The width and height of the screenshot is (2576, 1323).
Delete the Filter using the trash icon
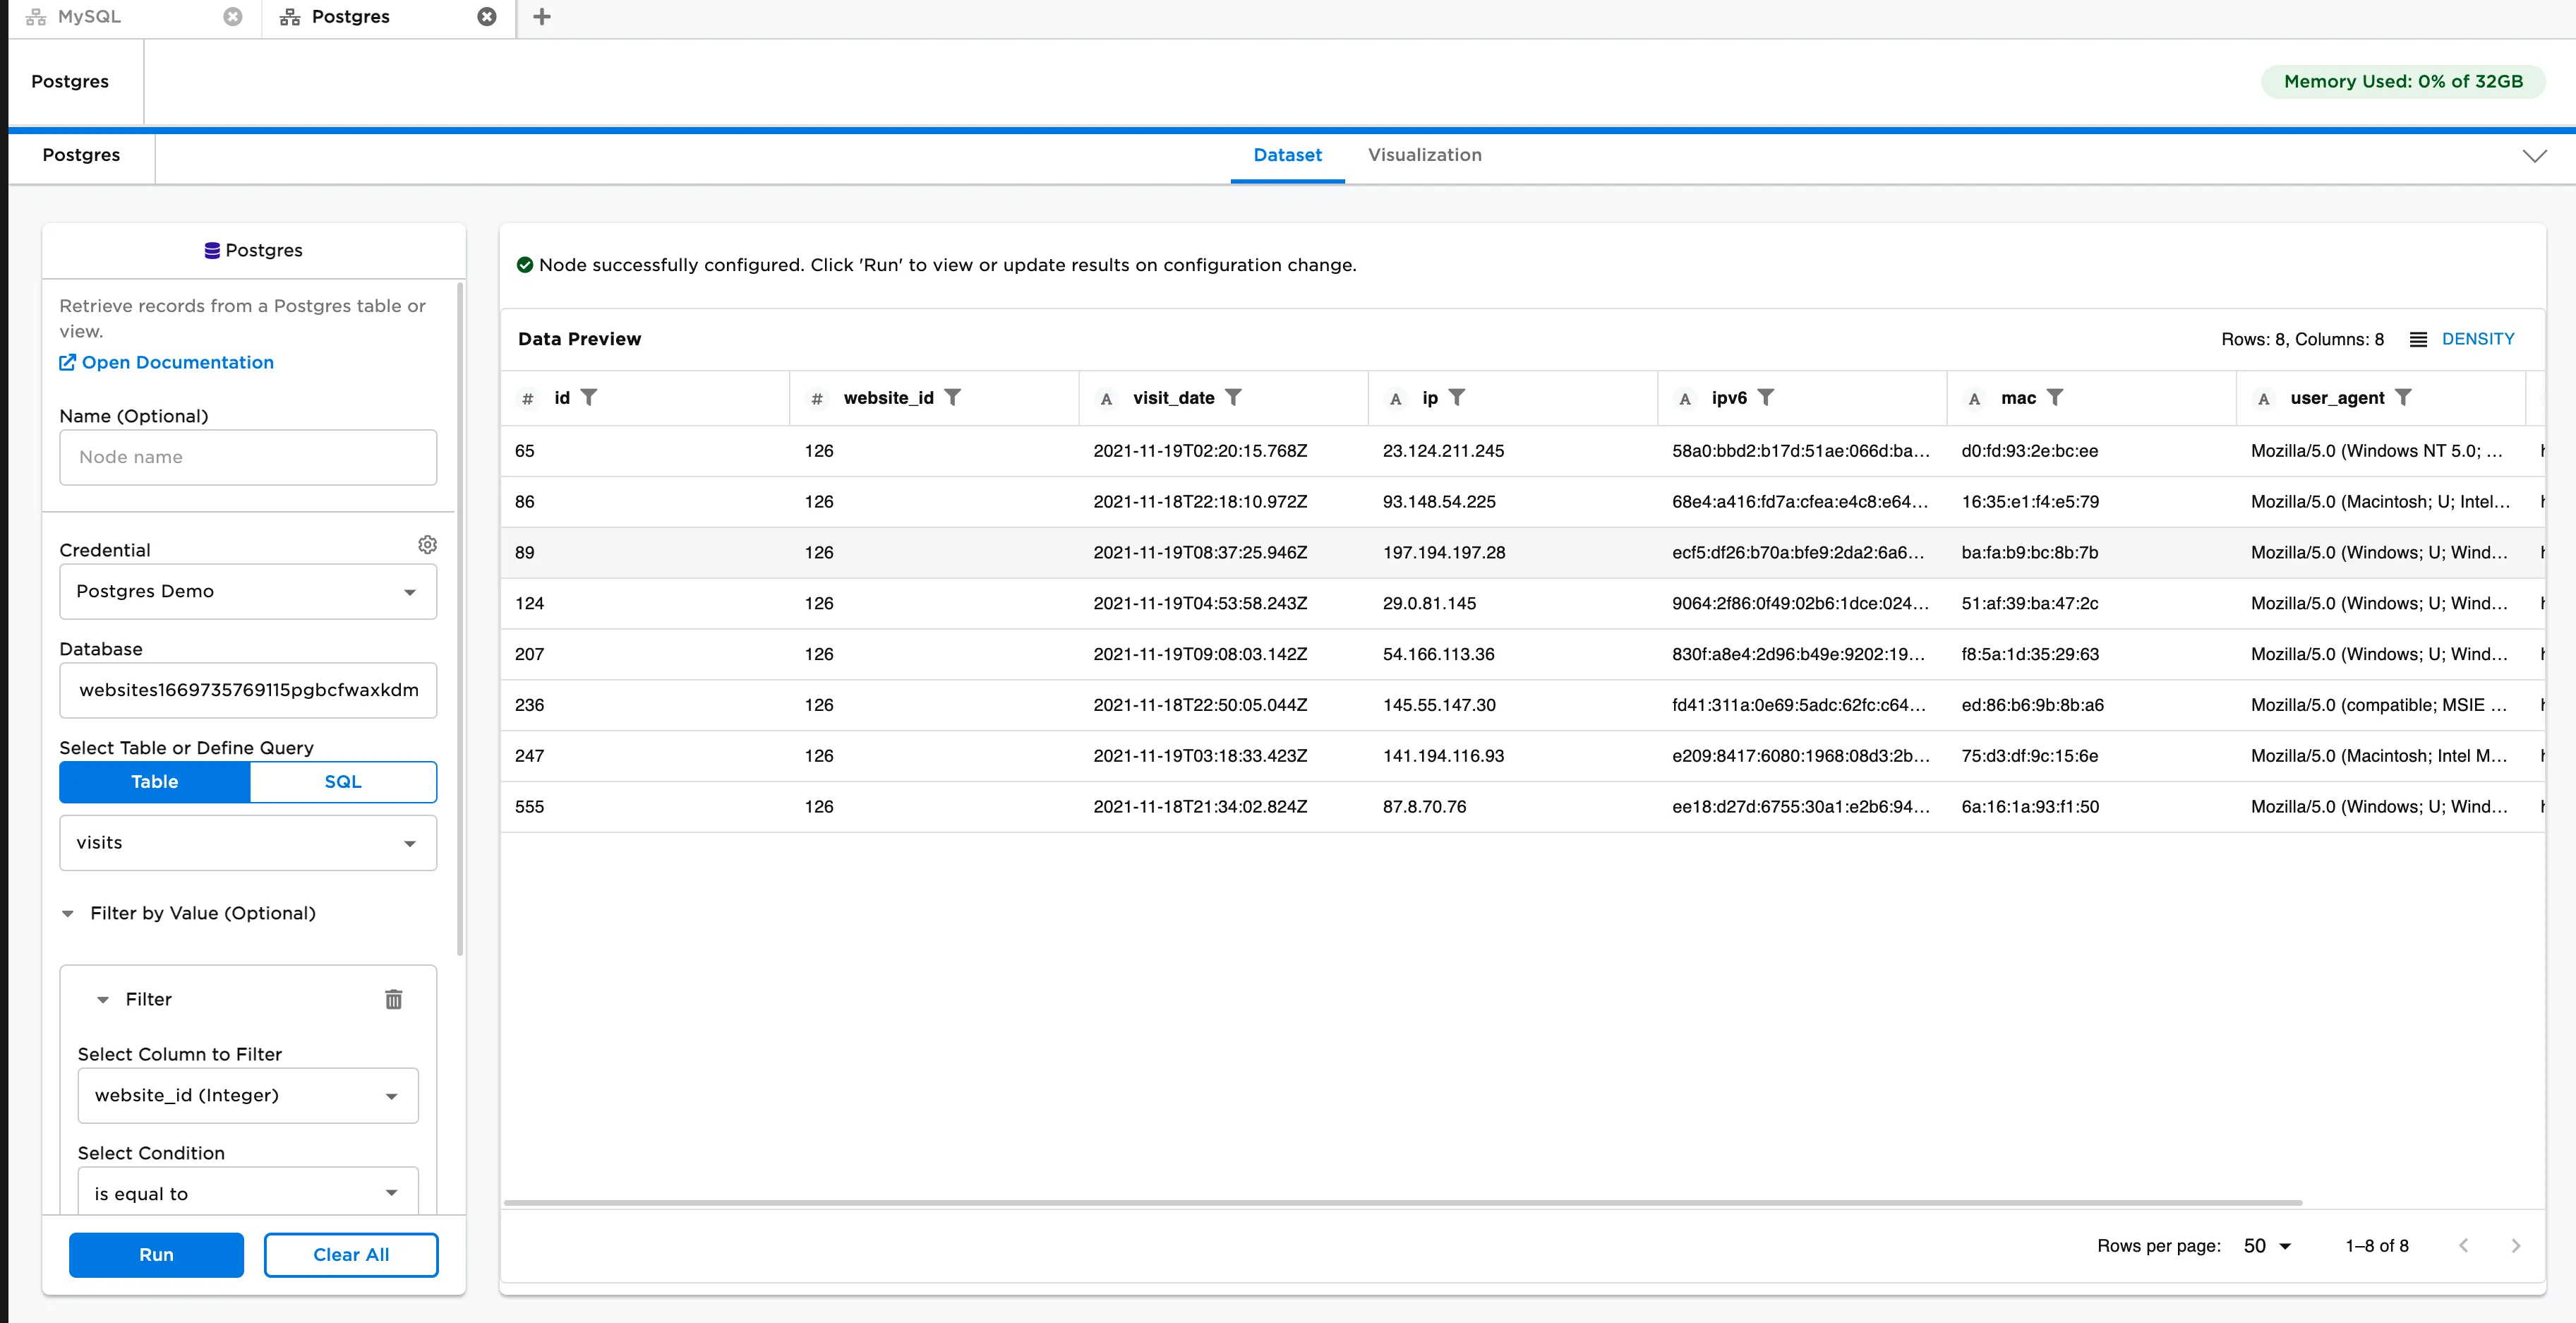pyautogui.click(x=393, y=999)
